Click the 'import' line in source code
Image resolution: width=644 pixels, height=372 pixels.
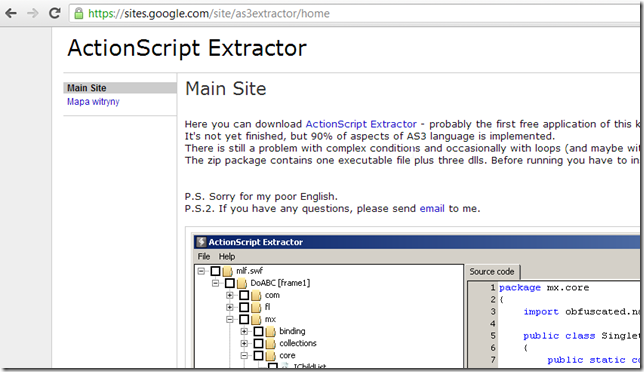point(582,312)
